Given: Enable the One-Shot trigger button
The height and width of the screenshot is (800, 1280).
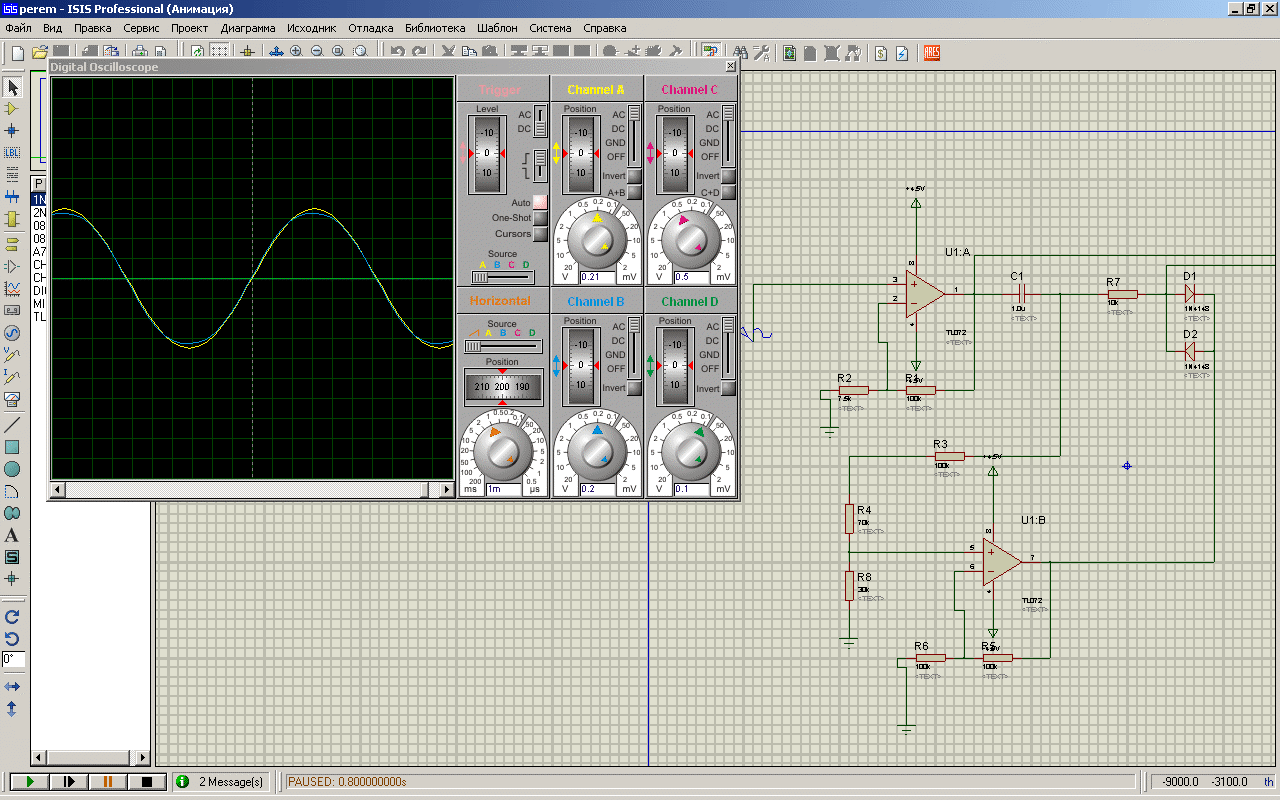Looking at the screenshot, I should (540, 218).
